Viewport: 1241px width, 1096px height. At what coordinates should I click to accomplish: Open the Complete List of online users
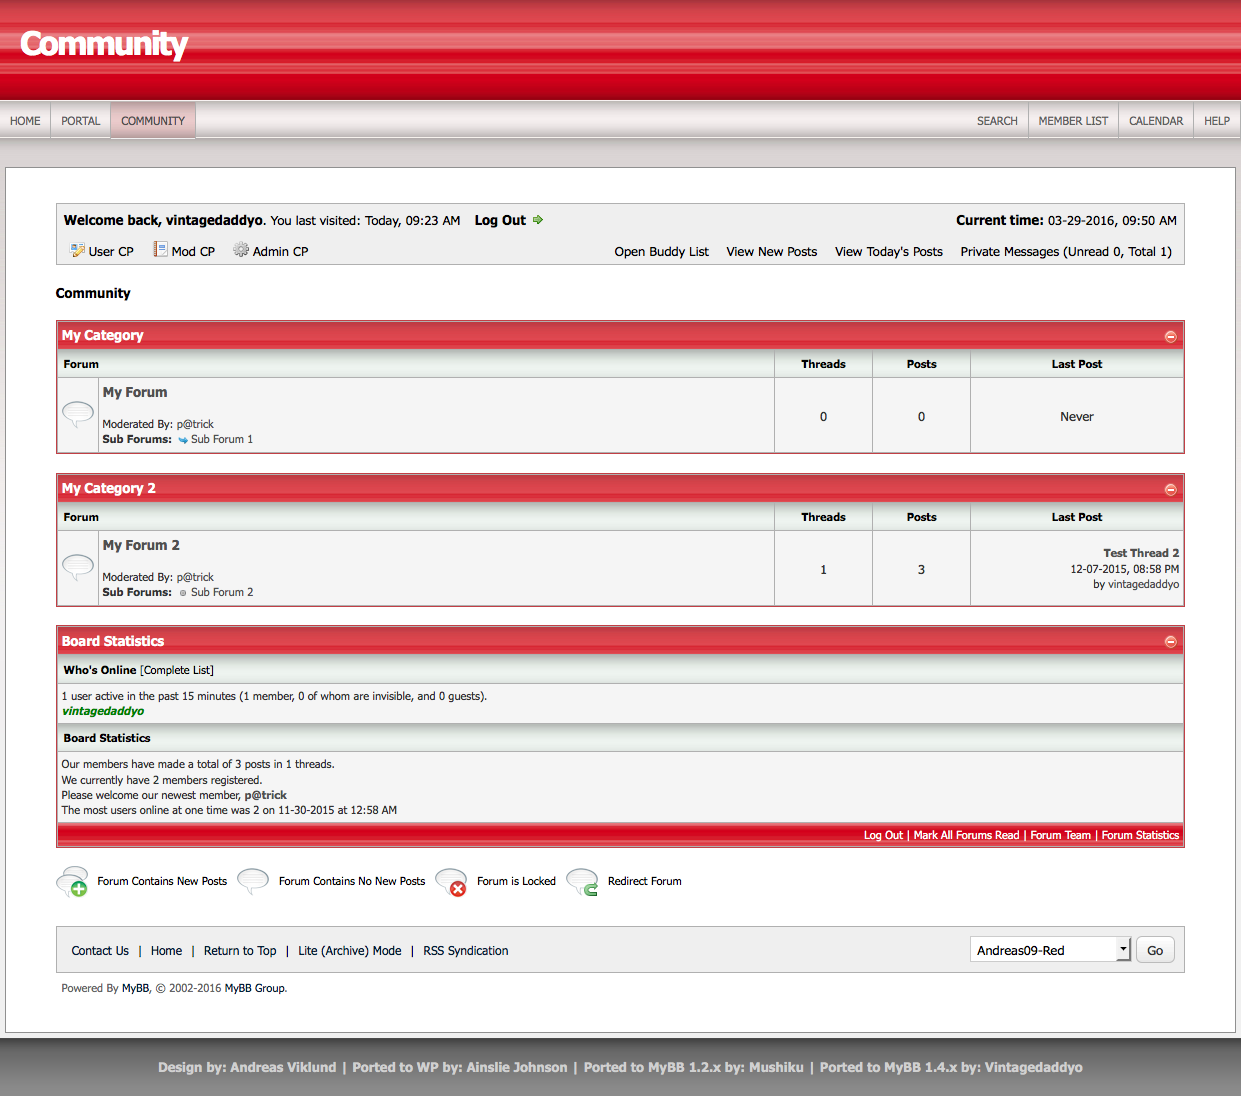tap(177, 670)
